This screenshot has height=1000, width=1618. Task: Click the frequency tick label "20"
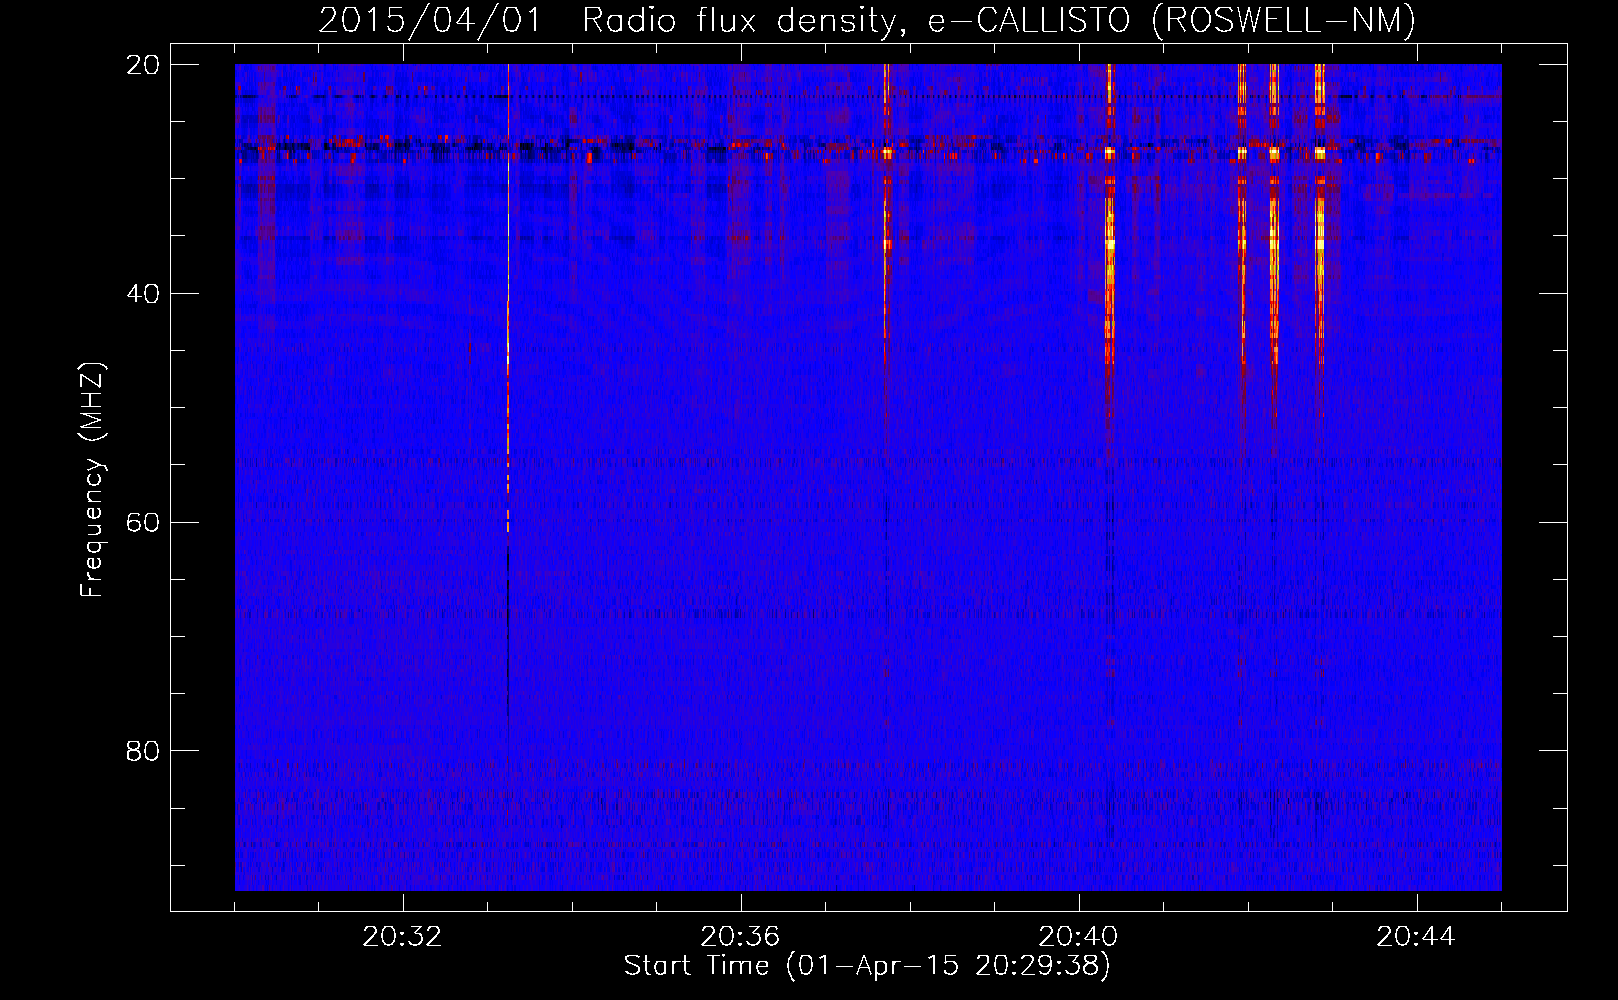(143, 65)
